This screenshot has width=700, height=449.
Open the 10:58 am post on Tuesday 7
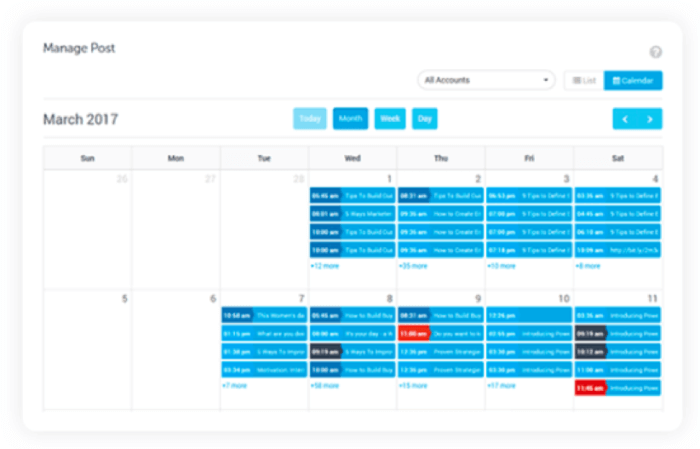pos(263,315)
